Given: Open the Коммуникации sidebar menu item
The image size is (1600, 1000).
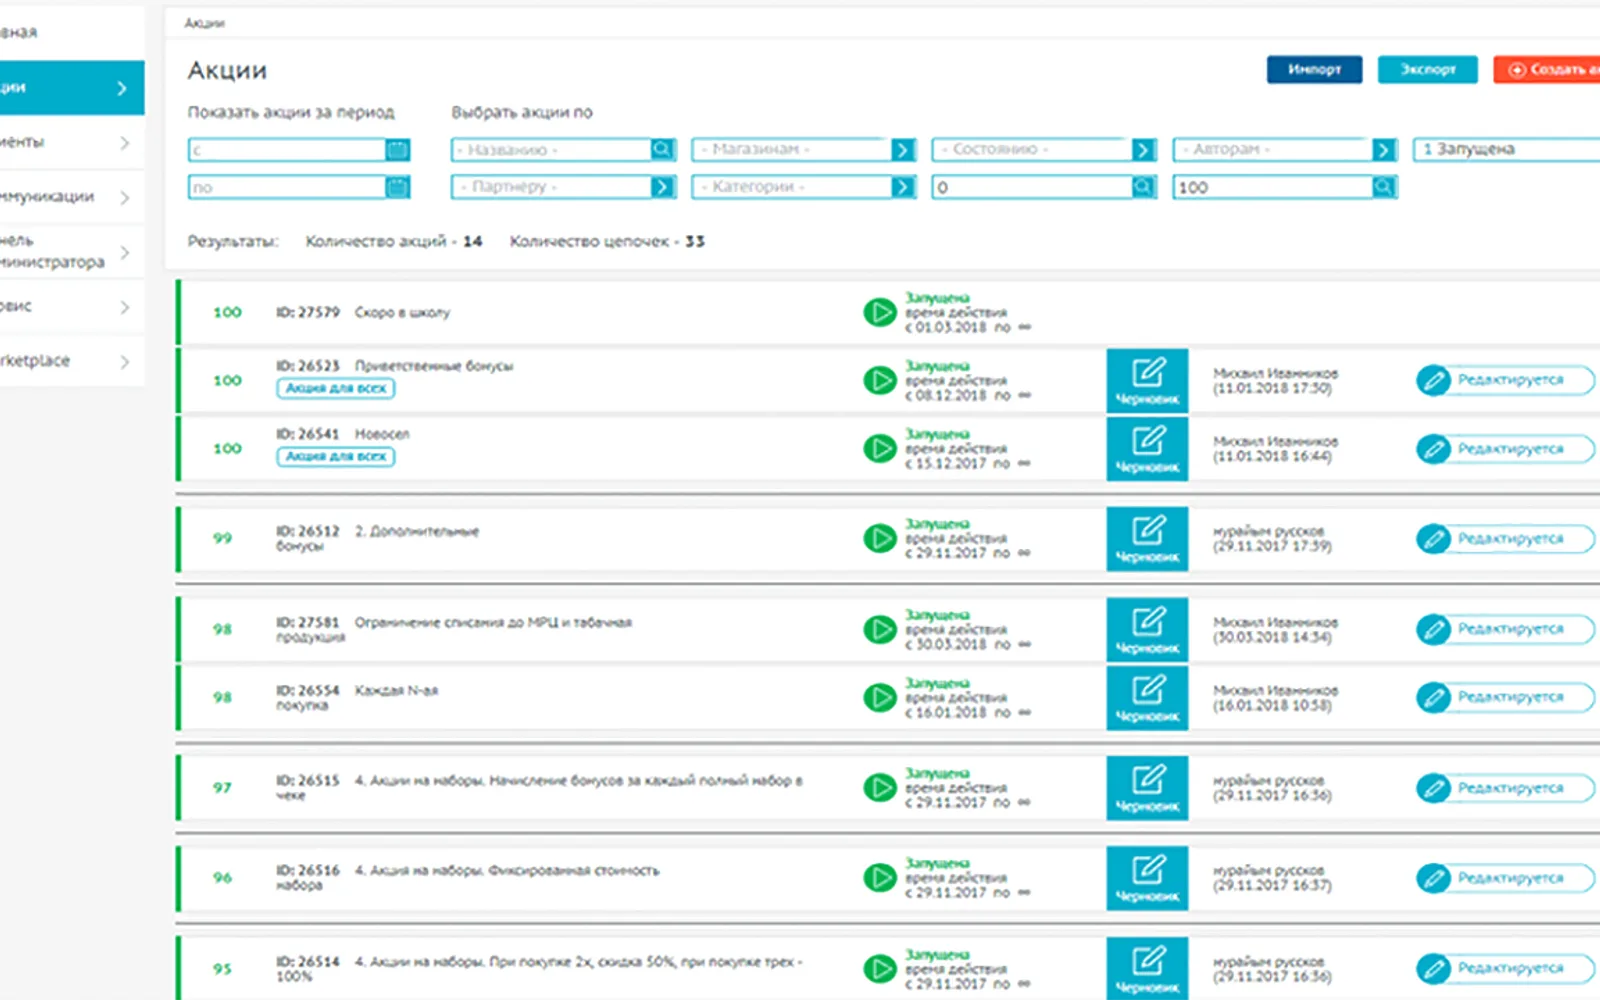Looking at the screenshot, I should [72, 197].
